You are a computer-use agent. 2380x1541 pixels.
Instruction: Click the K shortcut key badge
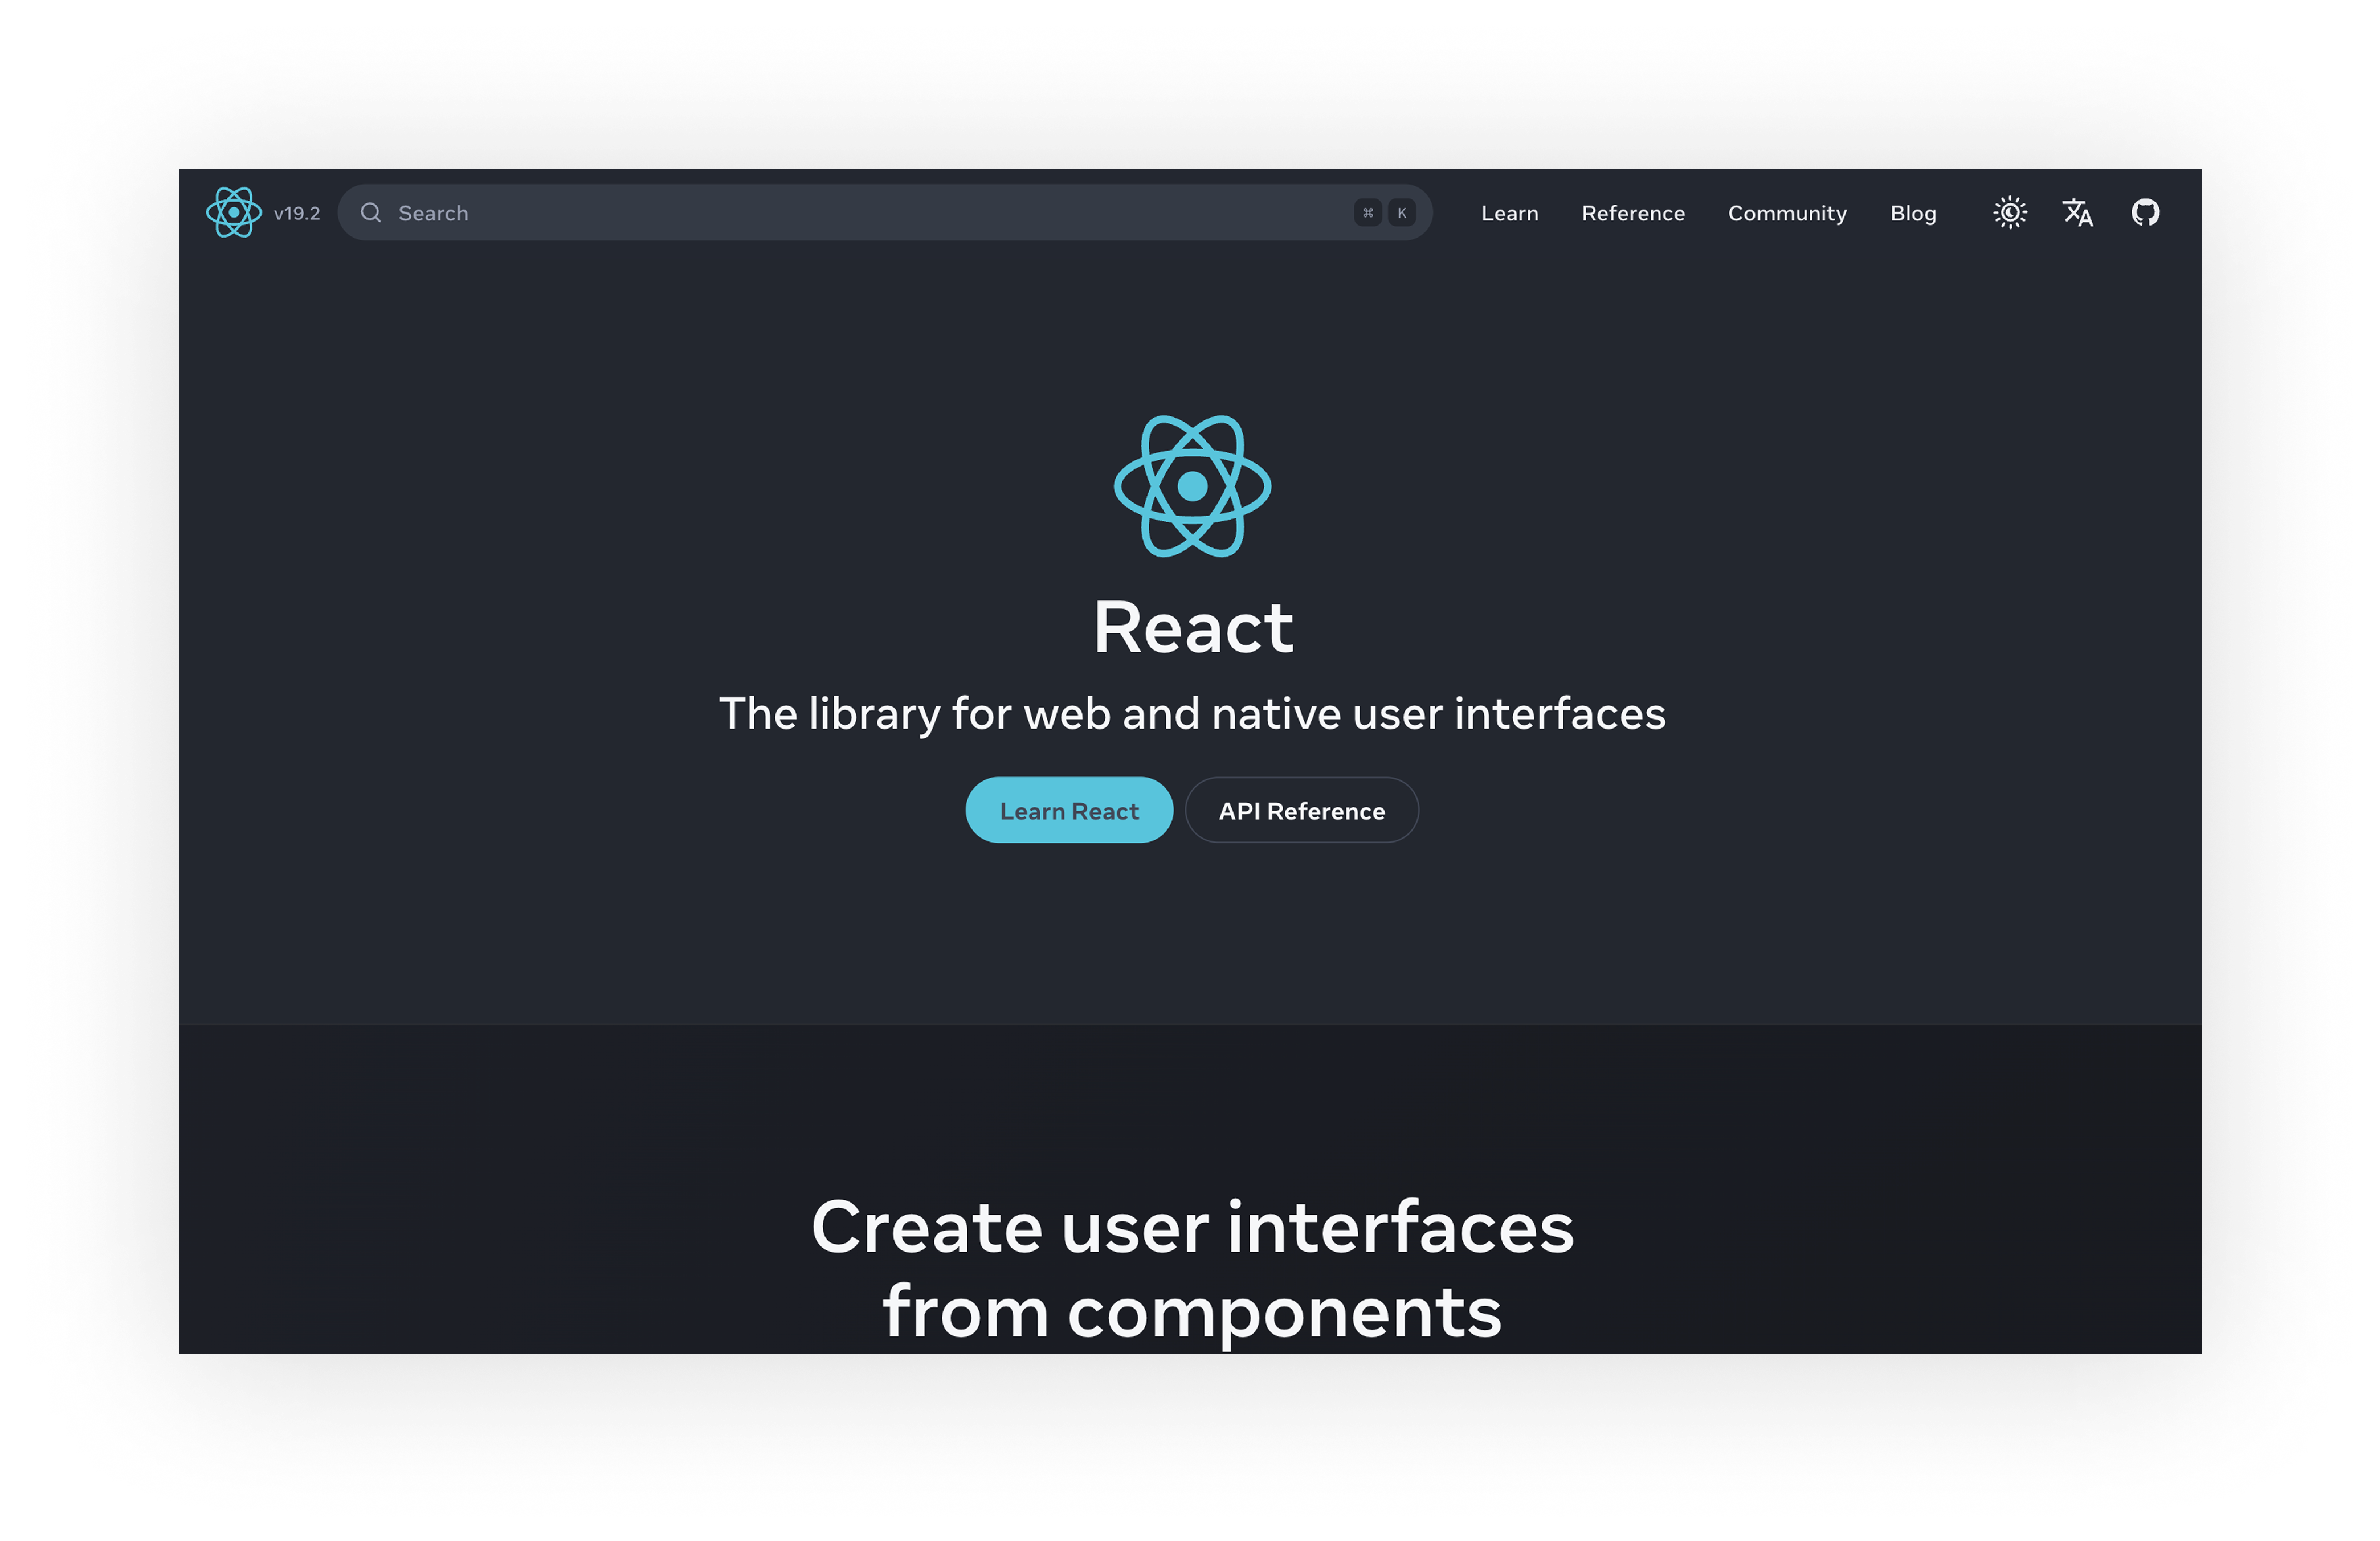(x=1401, y=212)
